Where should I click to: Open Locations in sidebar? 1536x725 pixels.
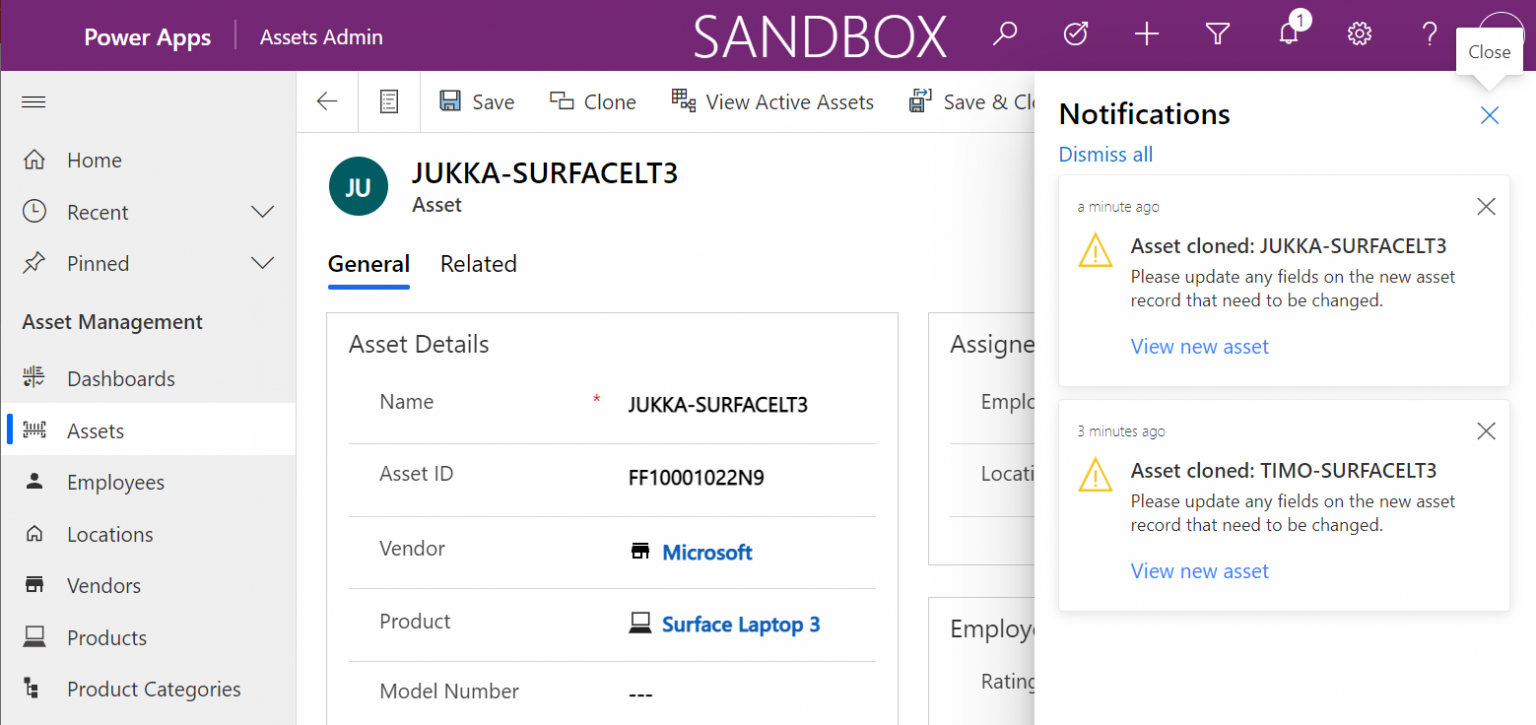148,534
